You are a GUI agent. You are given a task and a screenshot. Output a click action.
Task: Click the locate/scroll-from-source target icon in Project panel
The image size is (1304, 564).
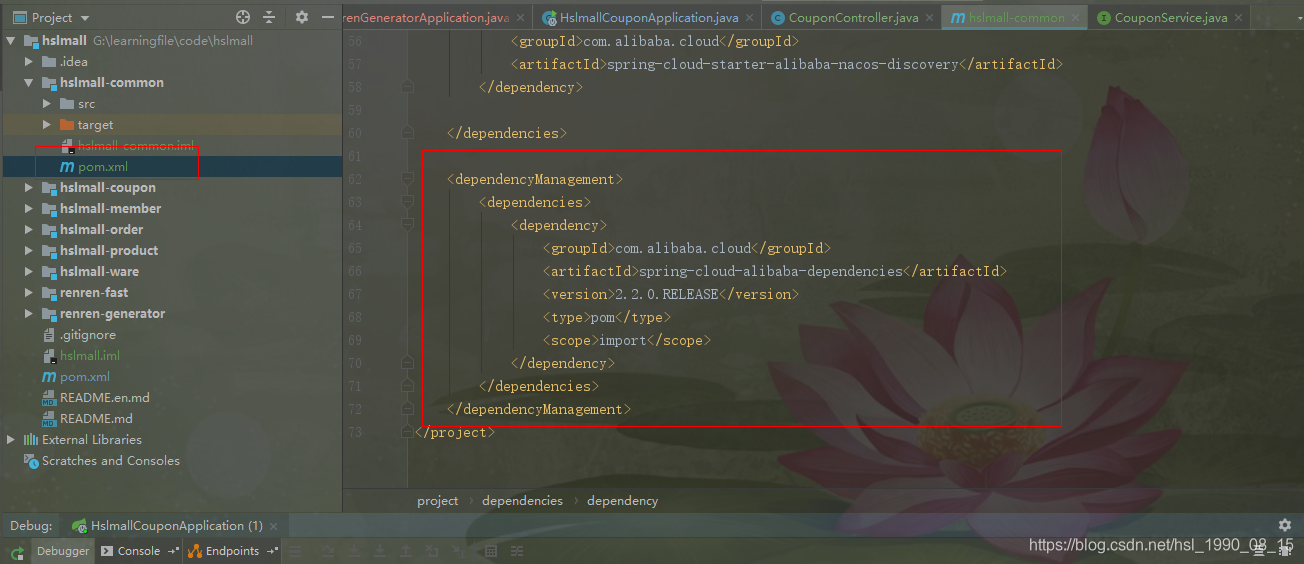[243, 17]
